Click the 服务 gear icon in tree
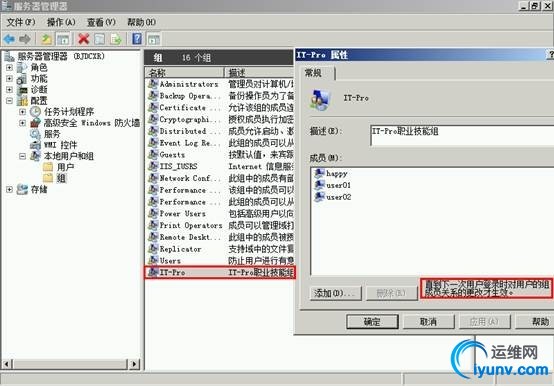Viewport: 554px width, 386px height. click(35, 134)
